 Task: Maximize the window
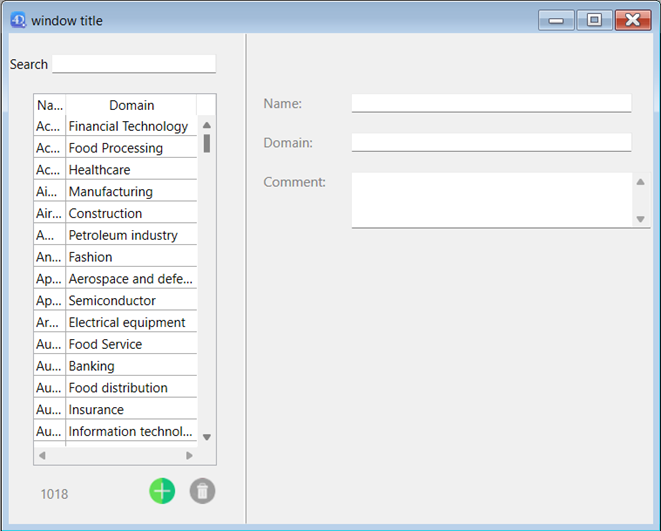pyautogui.click(x=594, y=20)
